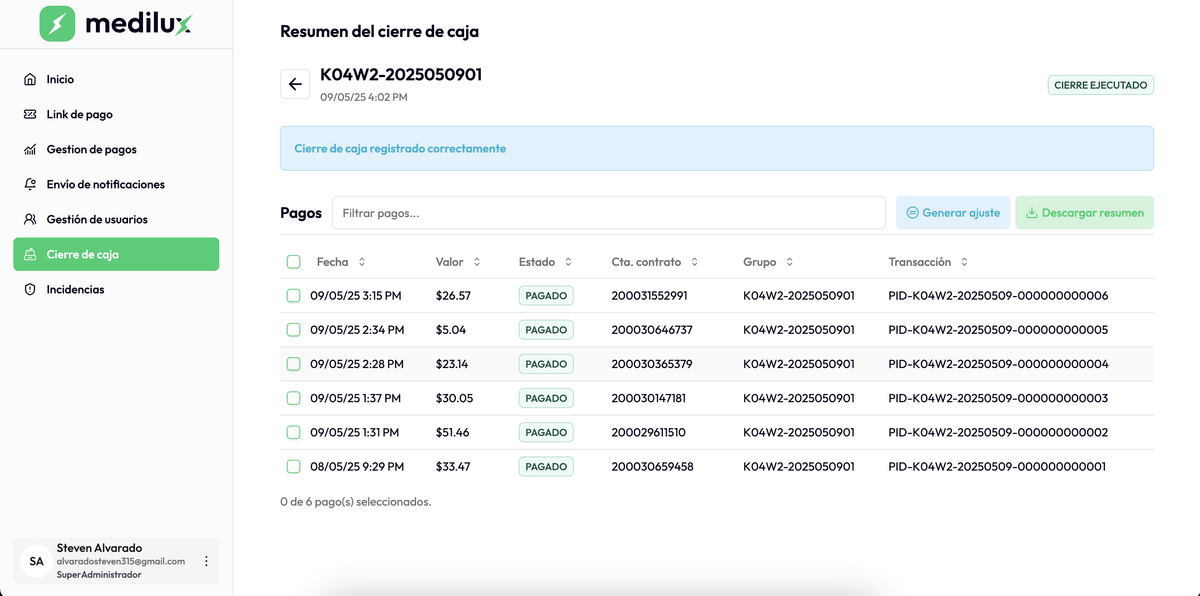Open Incidencias in the sidebar
1200x596 pixels.
tap(116, 289)
